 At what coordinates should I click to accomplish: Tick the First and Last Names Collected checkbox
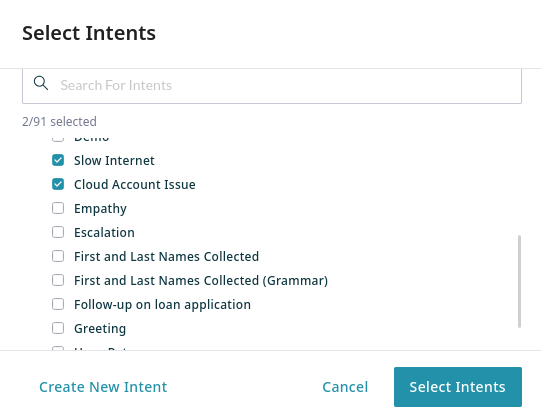coord(58,256)
